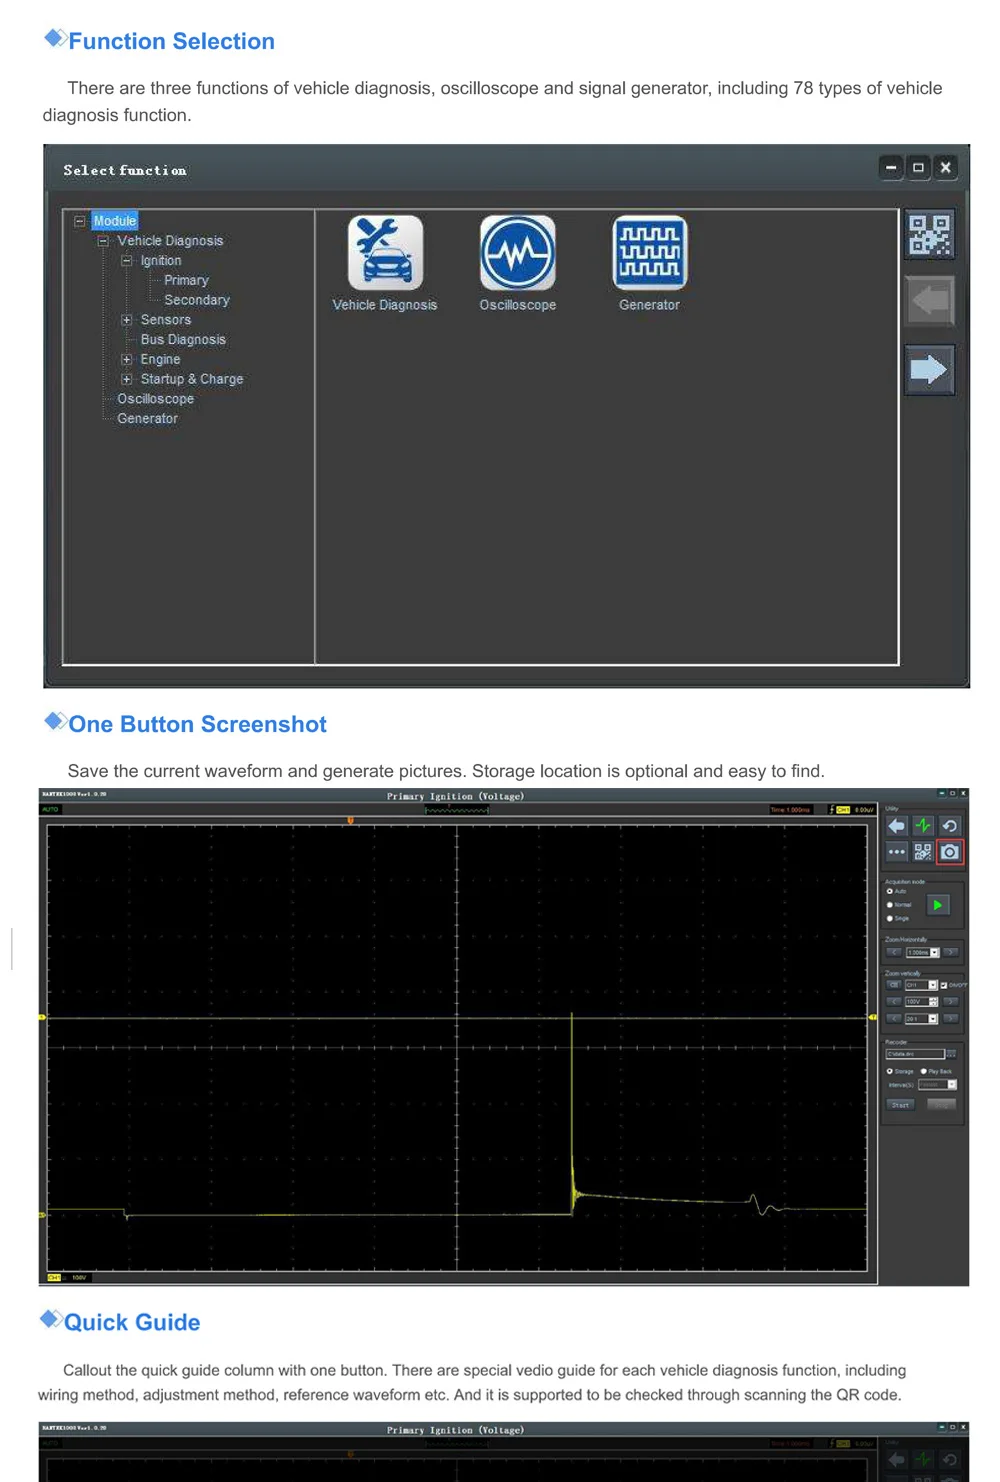Screen dimensions: 1000x1482
Task: Select Secondary in the module tree
Action: (x=197, y=300)
